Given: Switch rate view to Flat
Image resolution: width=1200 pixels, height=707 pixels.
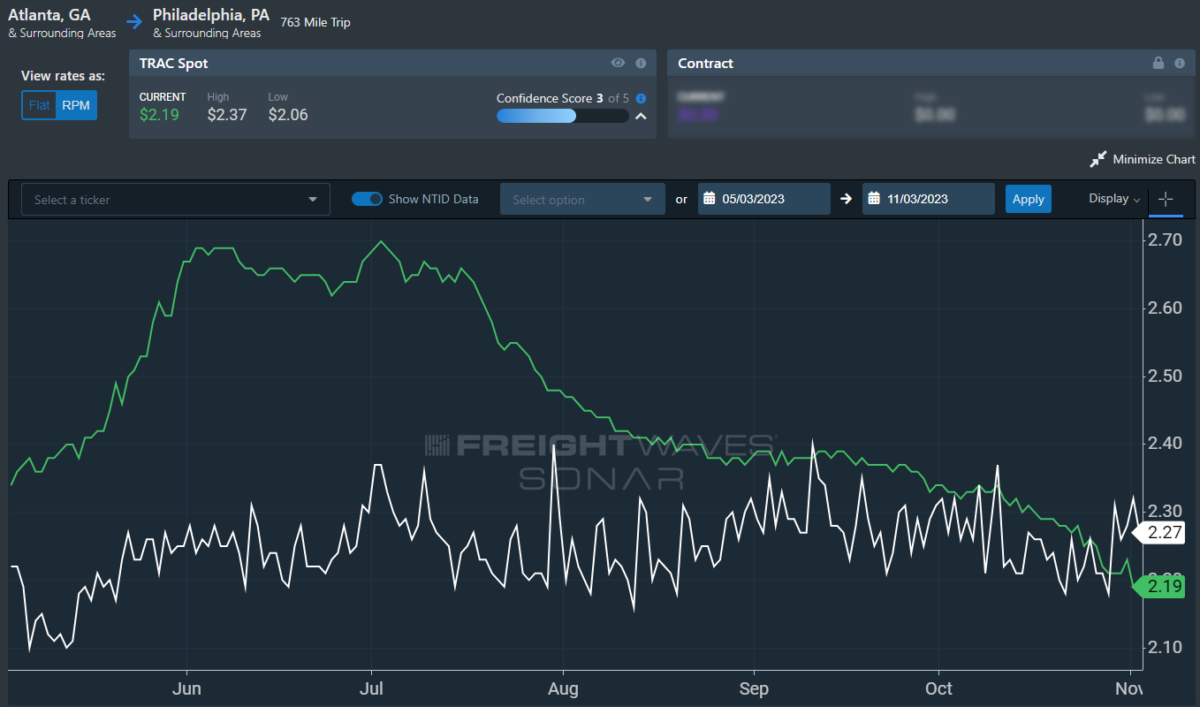Looking at the screenshot, I should [x=39, y=105].
